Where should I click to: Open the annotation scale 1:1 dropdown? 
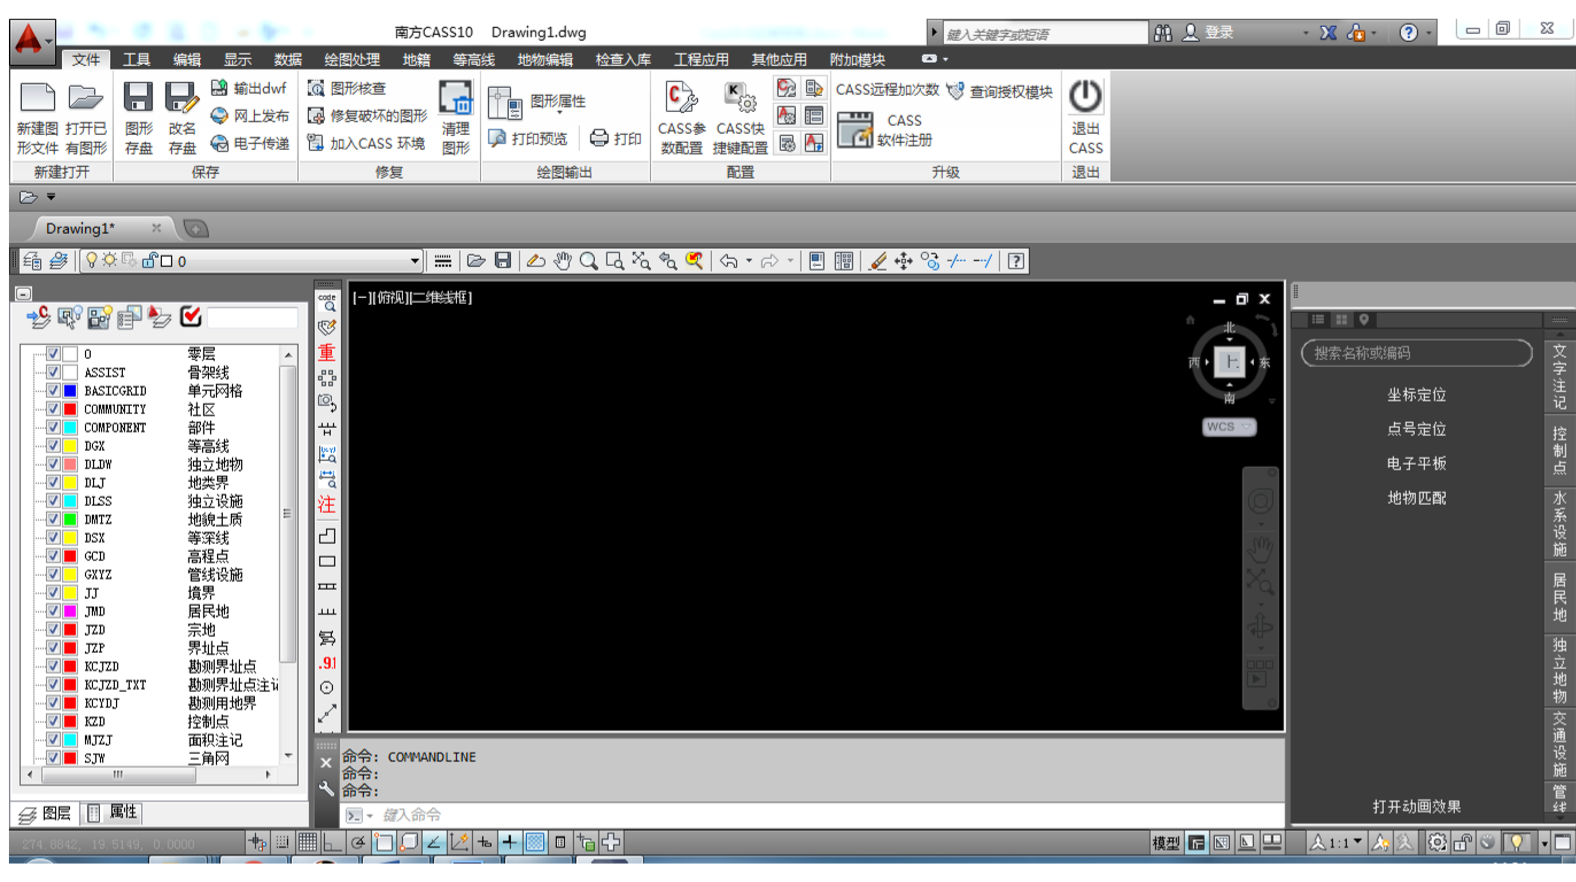coord(1356,843)
